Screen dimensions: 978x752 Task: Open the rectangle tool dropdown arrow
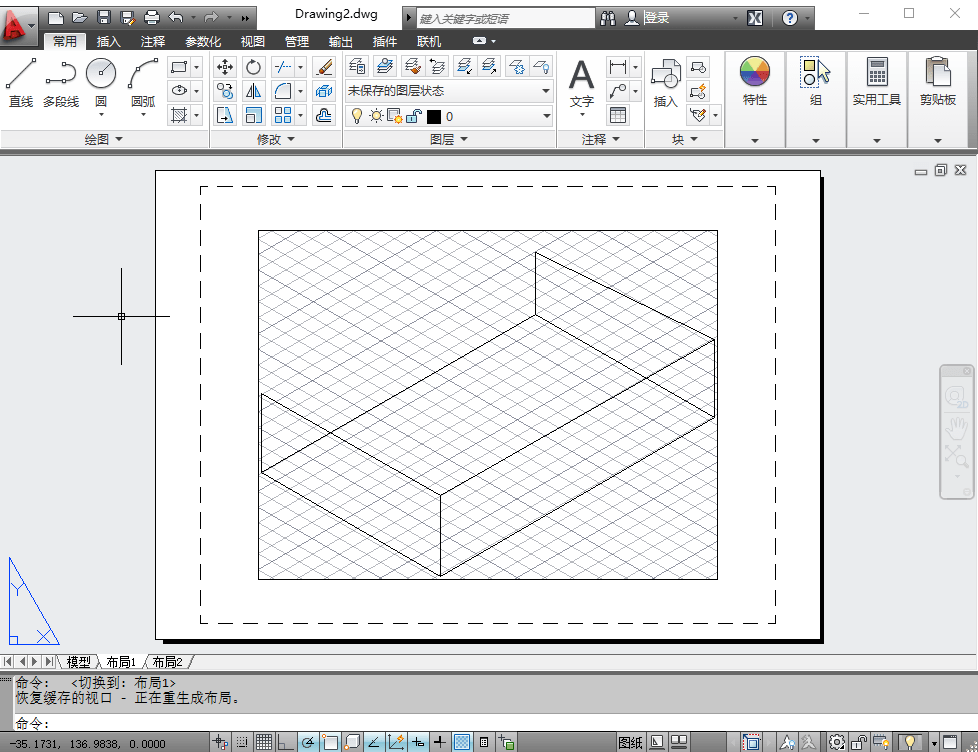[196, 67]
